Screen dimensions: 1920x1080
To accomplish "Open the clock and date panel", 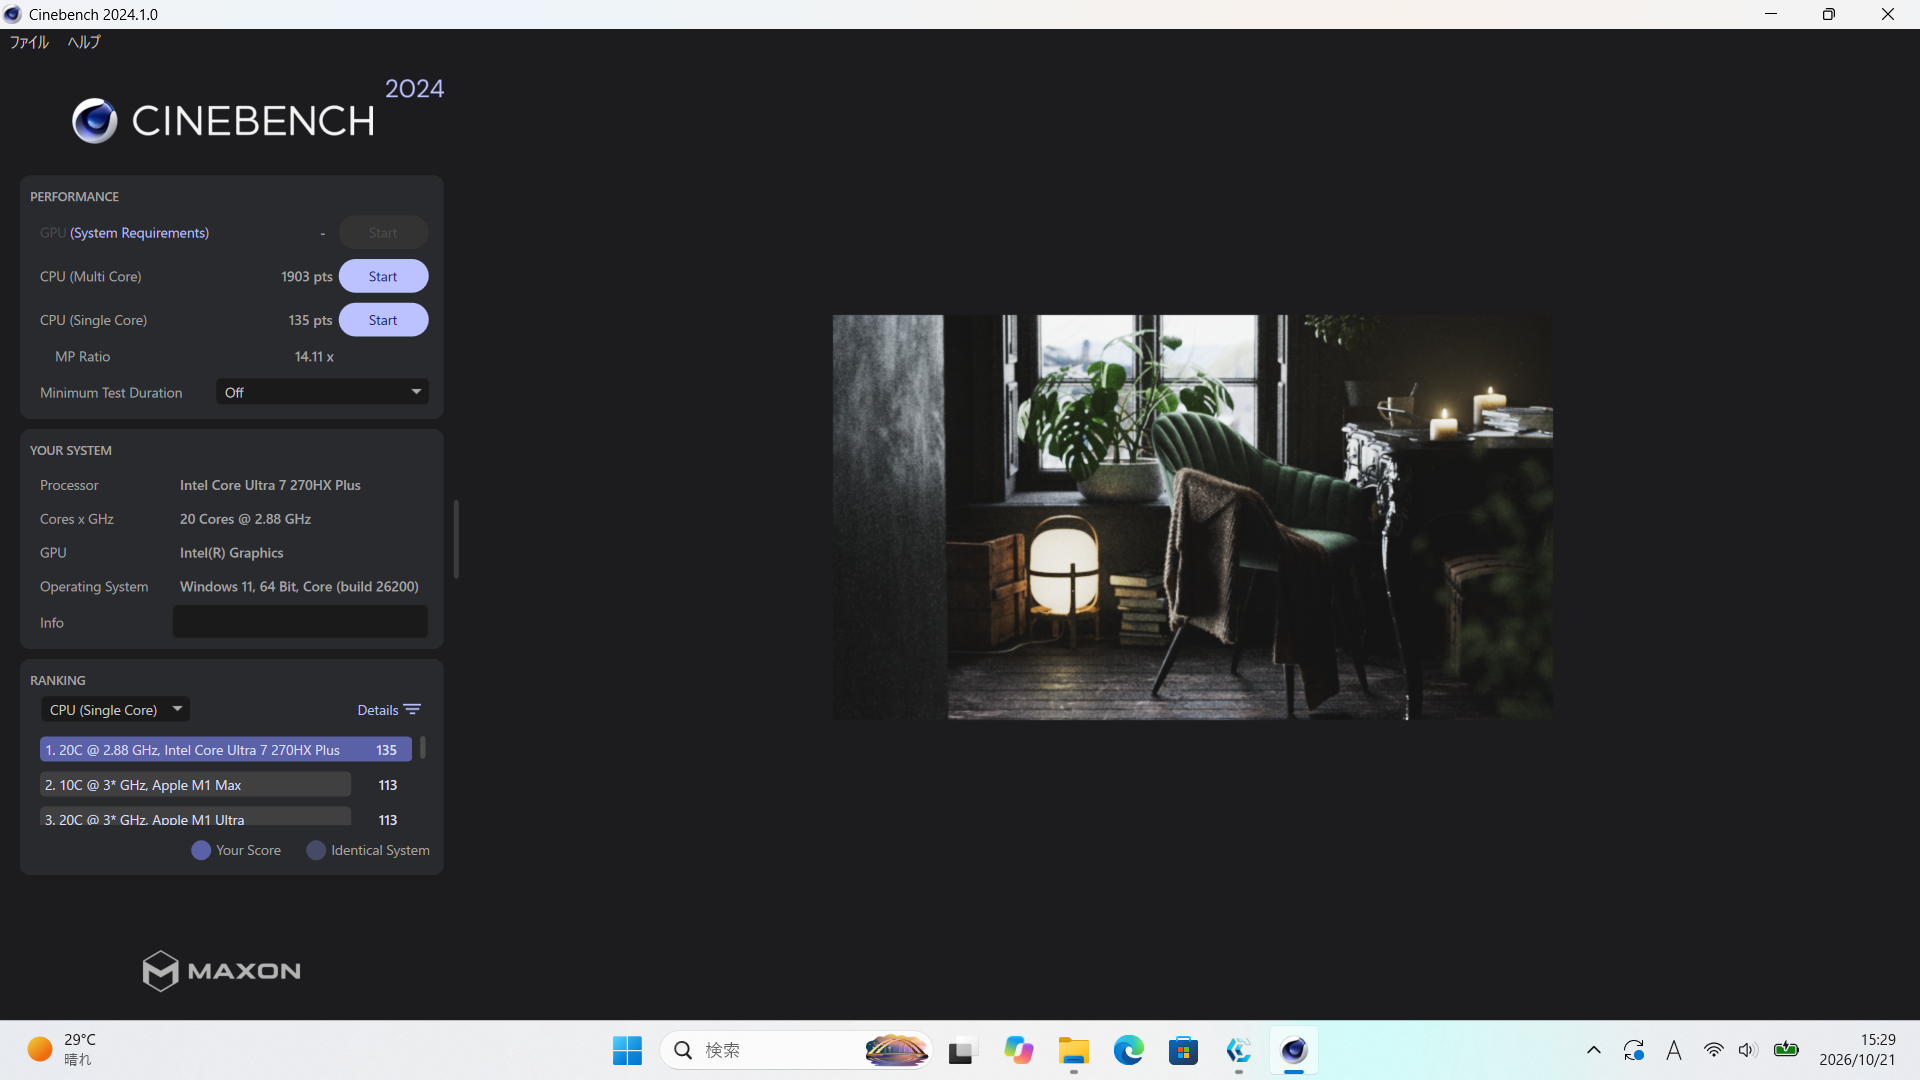I will pyautogui.click(x=1857, y=1050).
